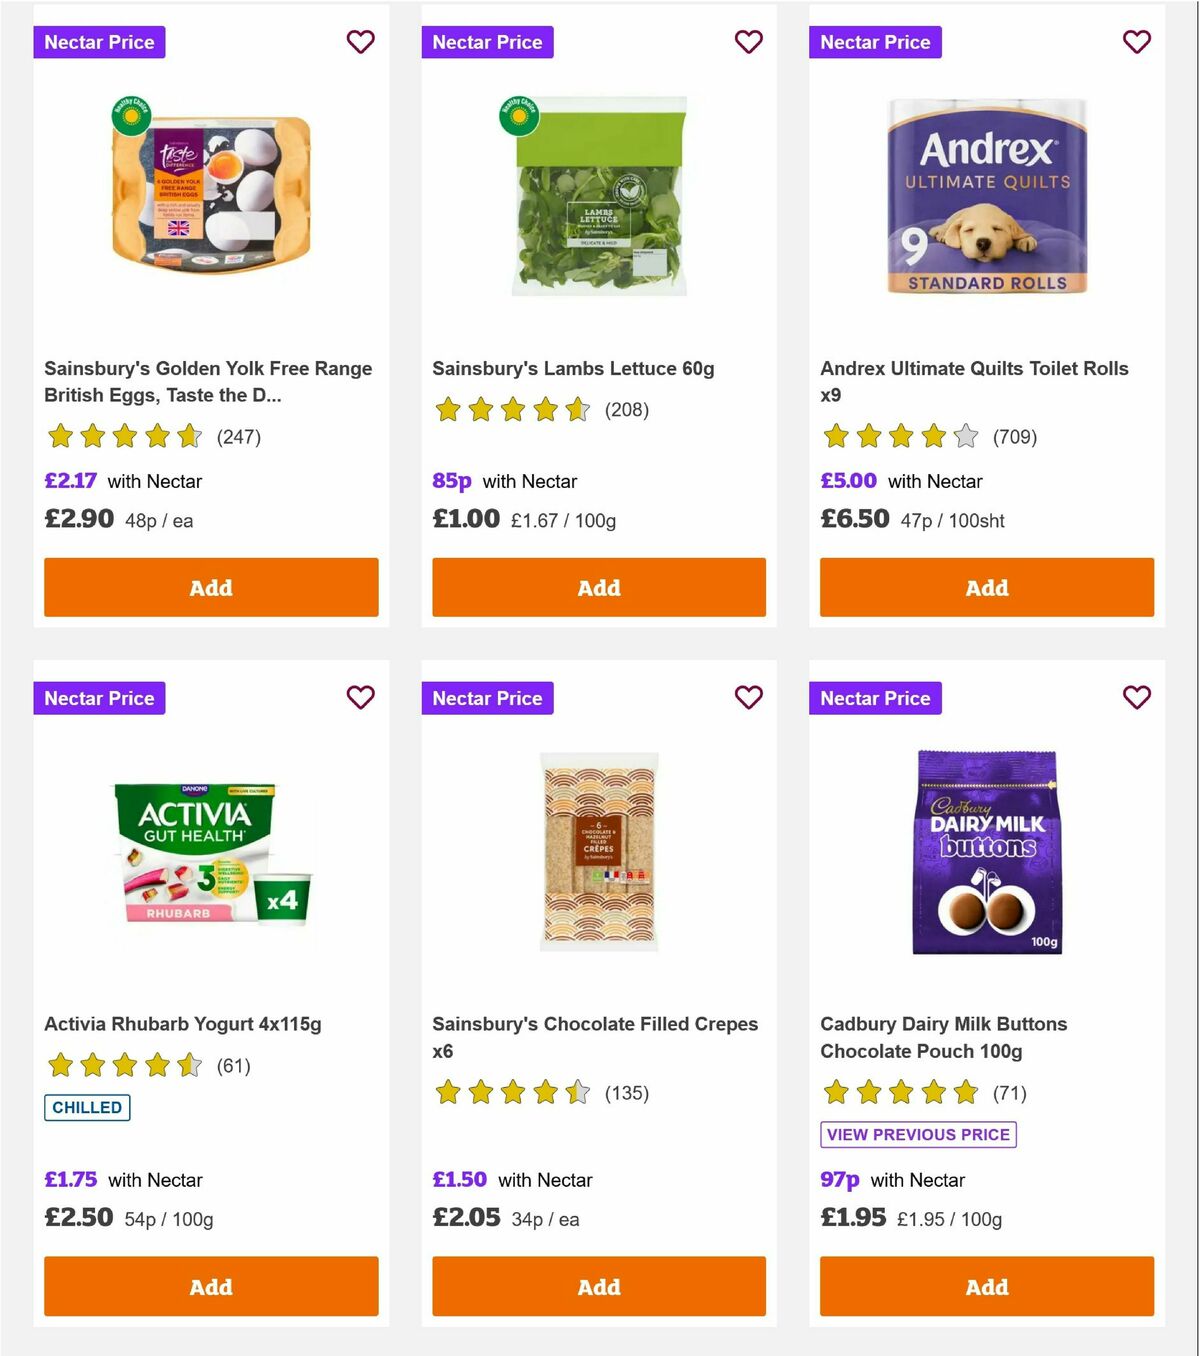Click the review count for Lambs Lettuce

click(626, 410)
